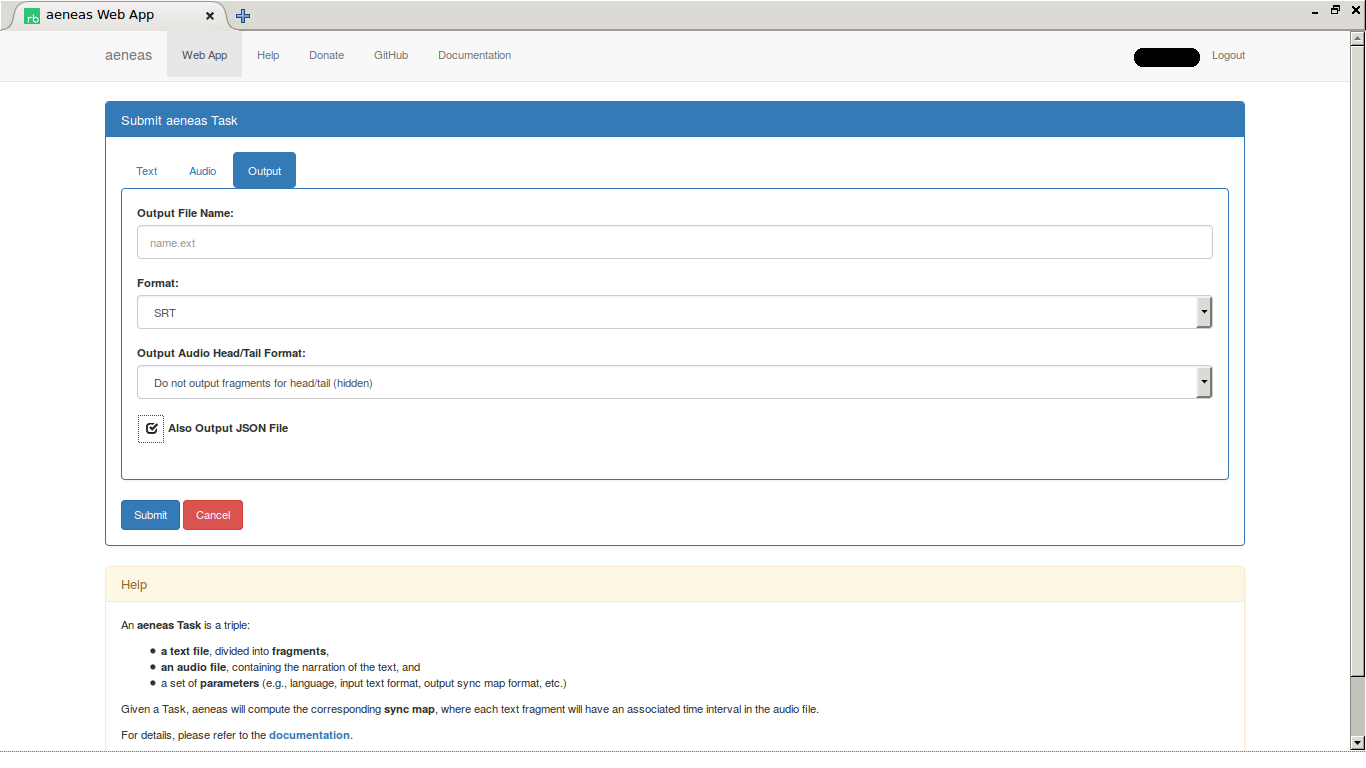Click the Also Output JSON File label
Viewport: 1366px width, 768px height.
(x=228, y=428)
